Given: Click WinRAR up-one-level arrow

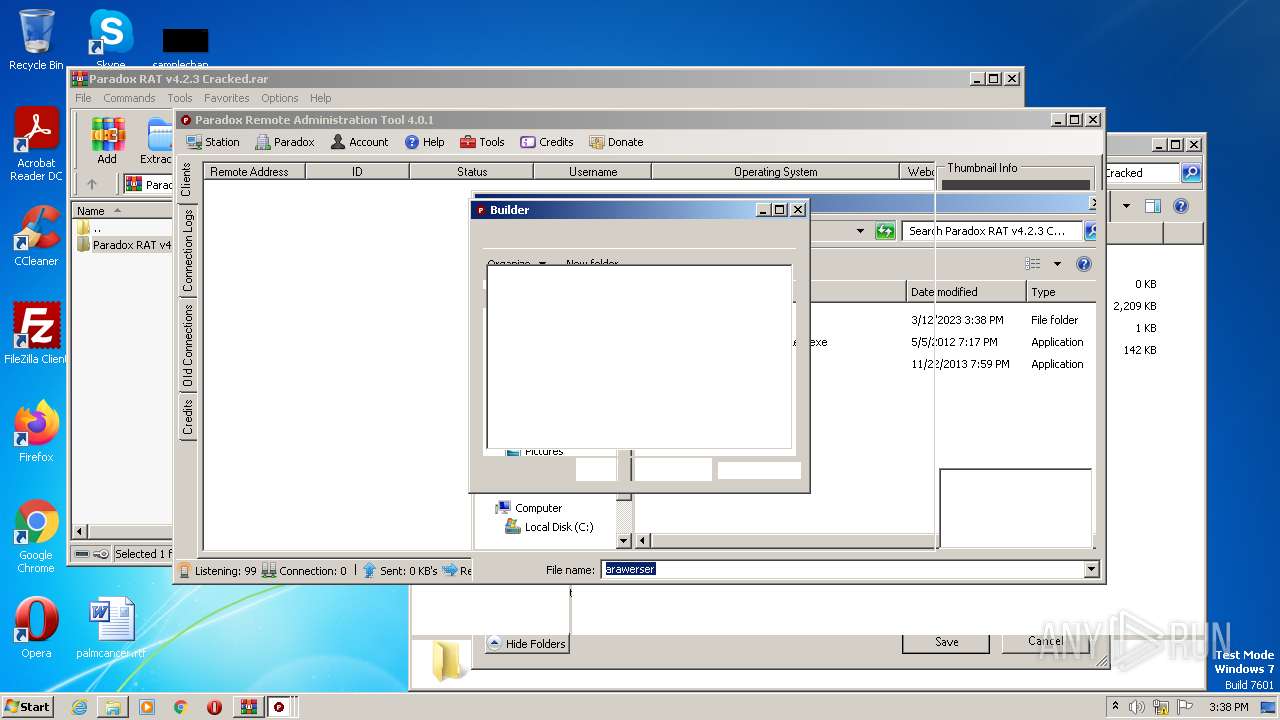Looking at the screenshot, I should pos(92,184).
